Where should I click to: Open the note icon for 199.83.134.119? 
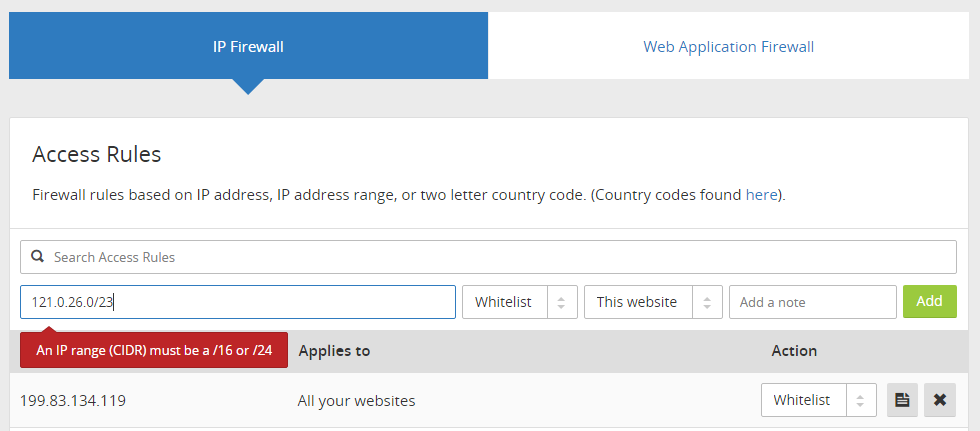click(902, 400)
